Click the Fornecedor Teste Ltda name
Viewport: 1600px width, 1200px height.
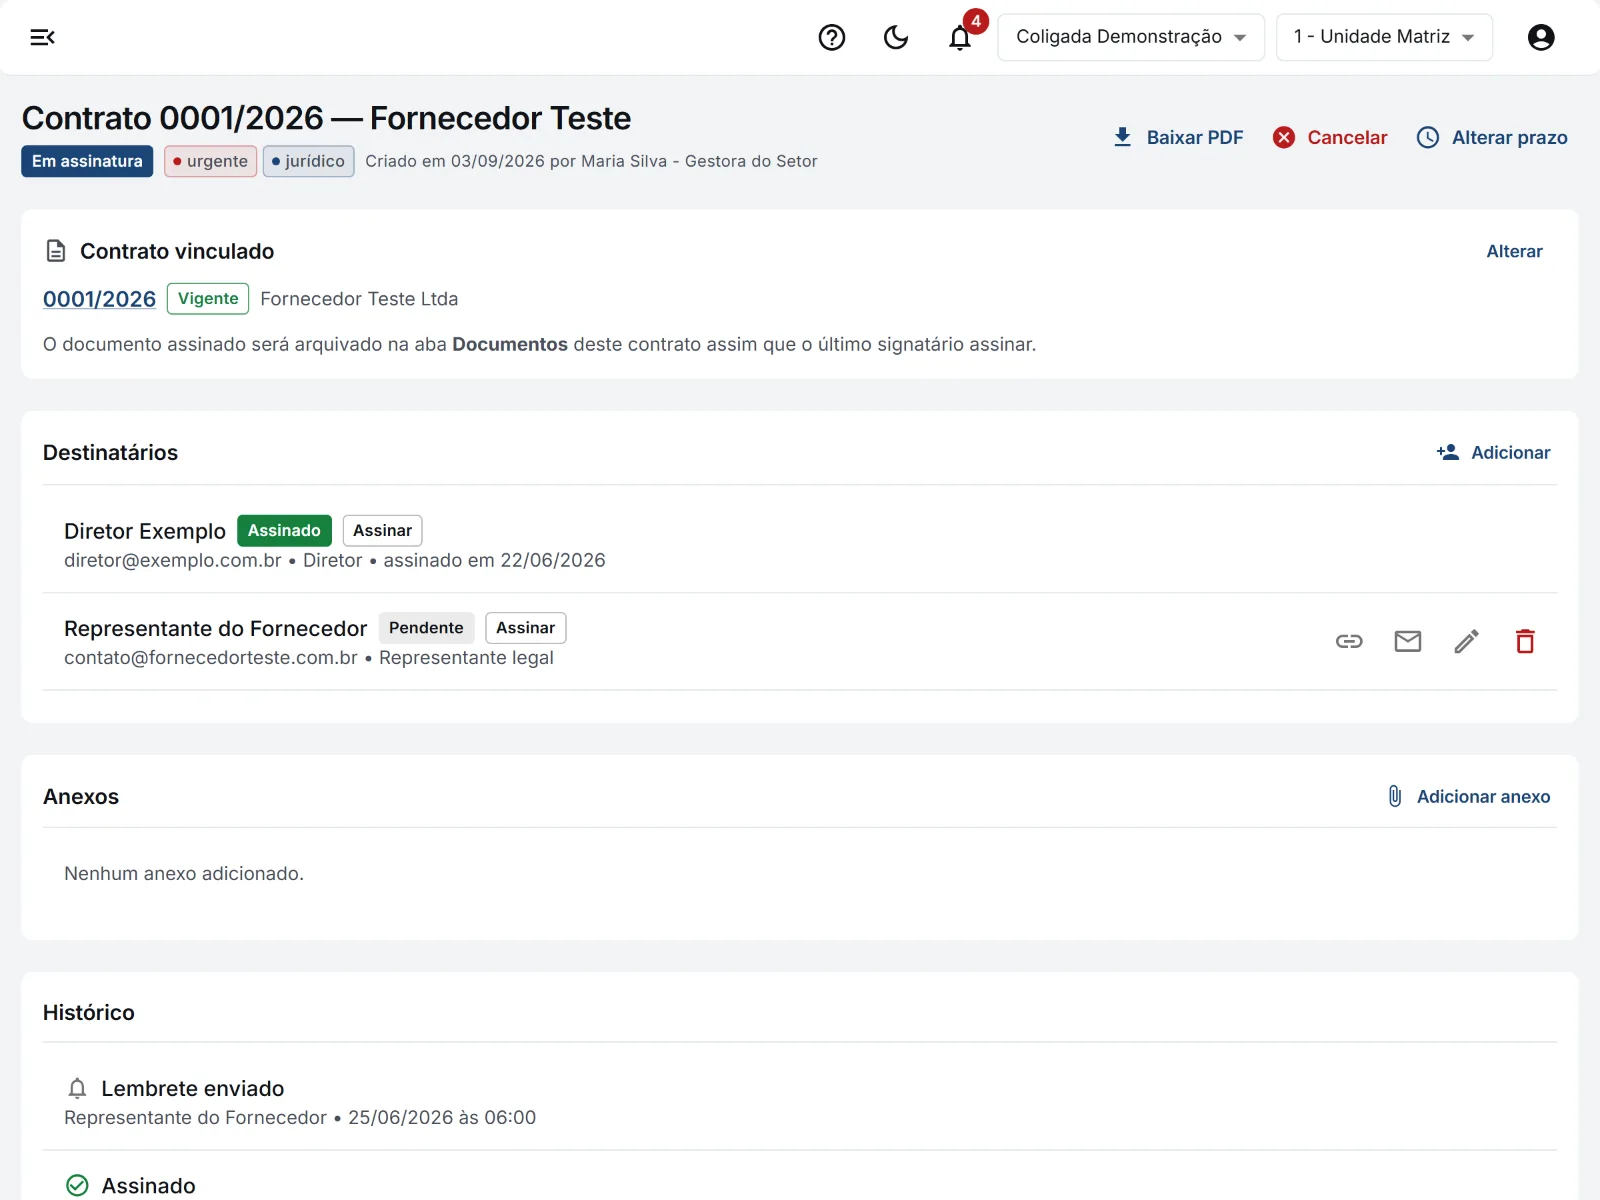[x=359, y=299]
